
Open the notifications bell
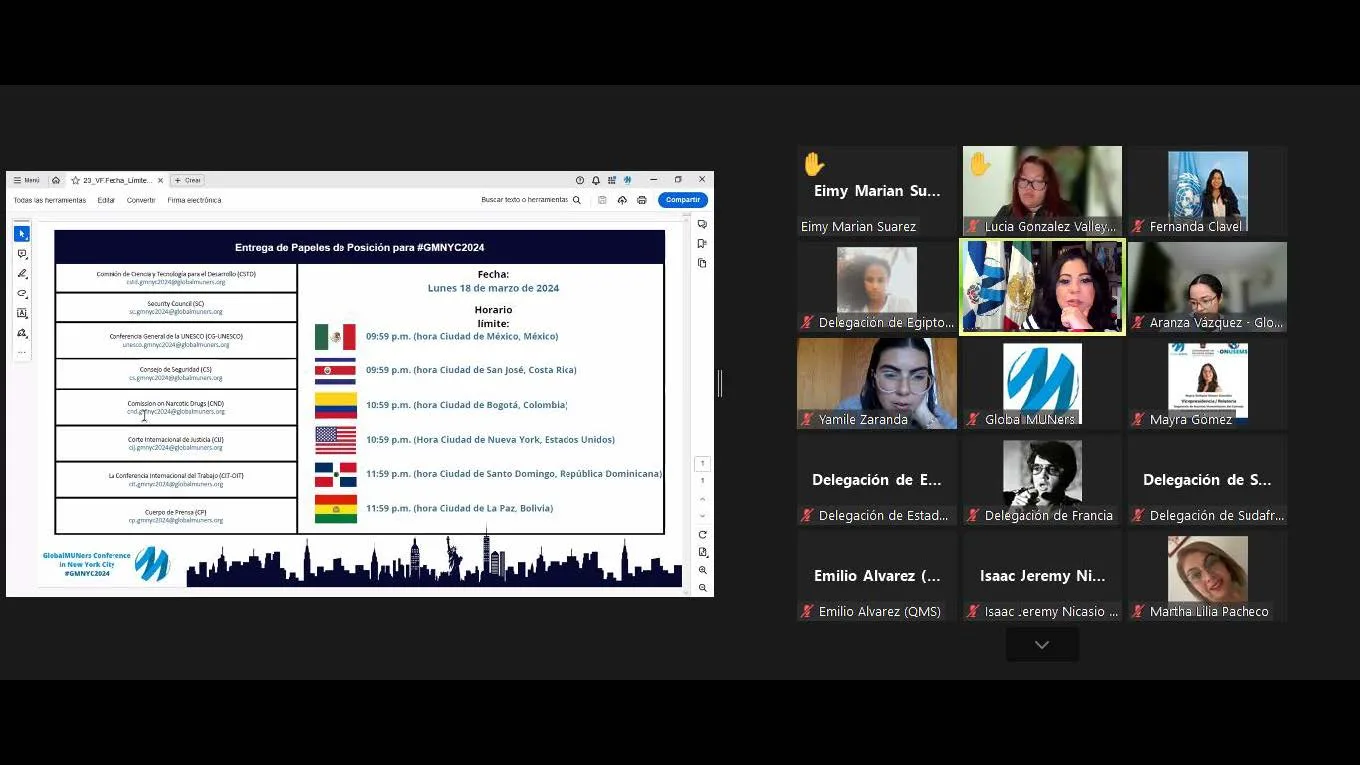coord(596,181)
